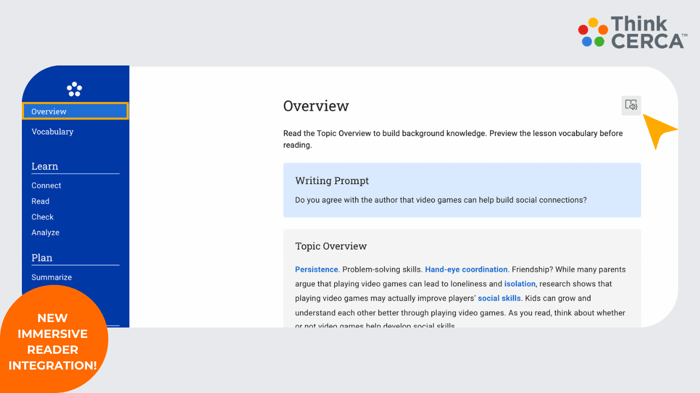Open the Immersive Reader icon button

[x=631, y=105]
